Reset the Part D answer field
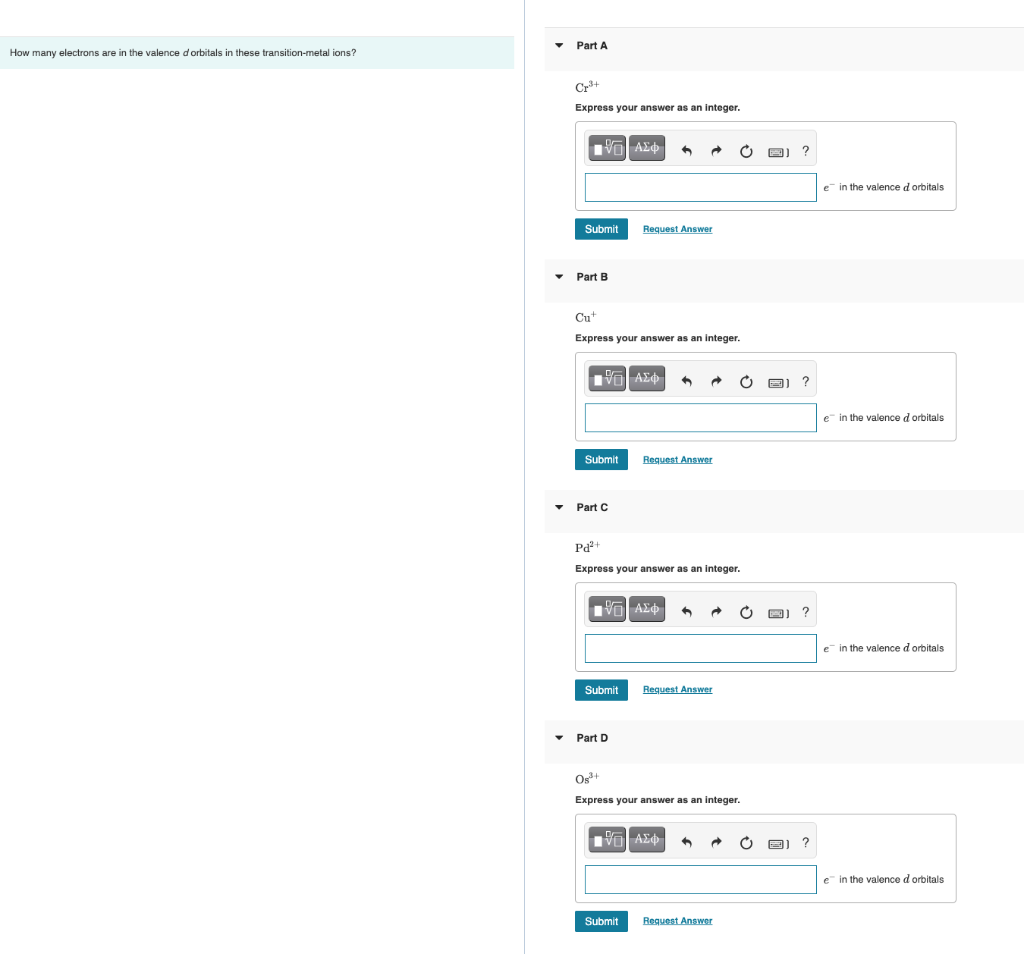The height and width of the screenshot is (954, 1024). coord(746,842)
